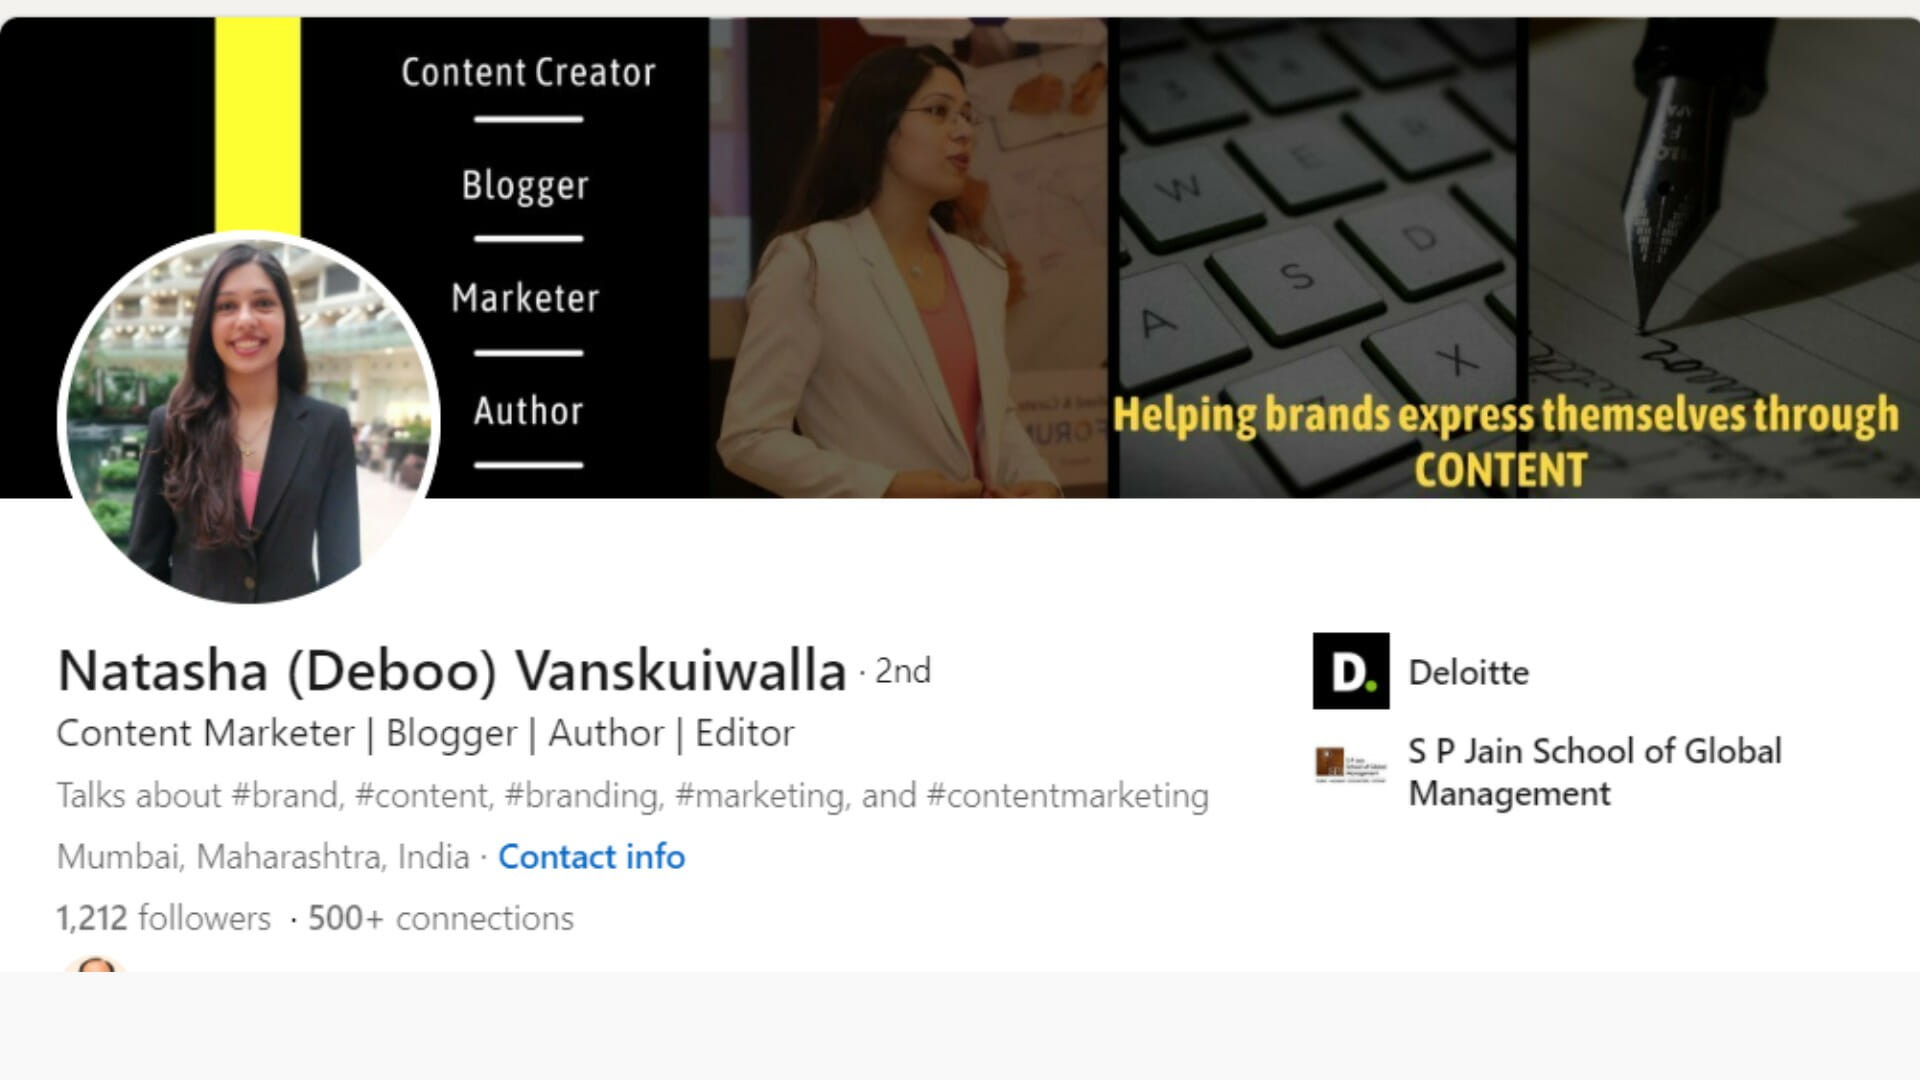
Task: Click the name Natasha (Deboo) Vanskuiwalla
Action: (x=452, y=670)
